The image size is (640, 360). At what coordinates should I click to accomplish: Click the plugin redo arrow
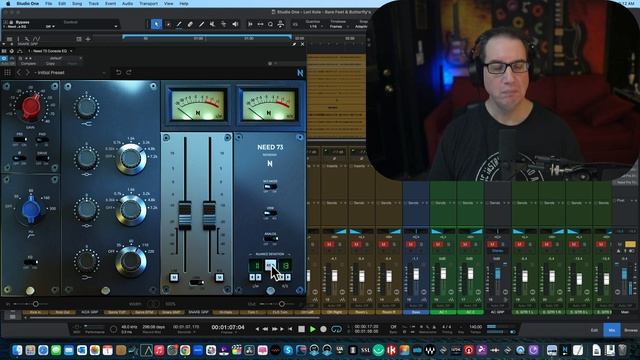point(129,72)
